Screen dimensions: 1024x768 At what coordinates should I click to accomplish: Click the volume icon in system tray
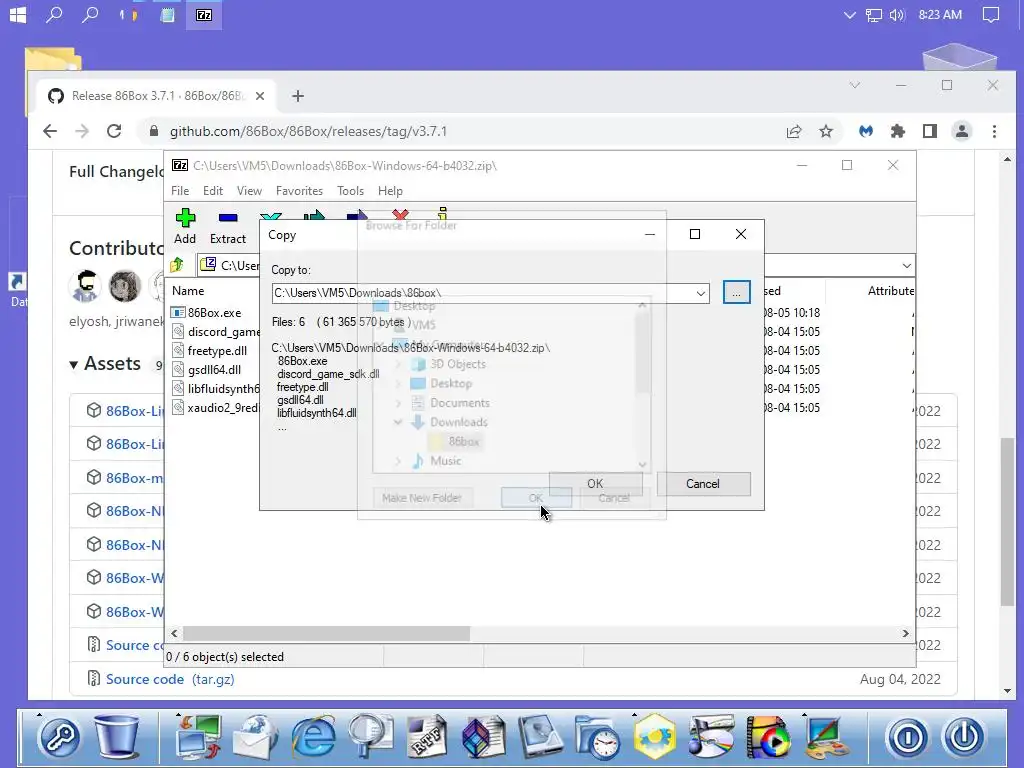[x=897, y=14]
